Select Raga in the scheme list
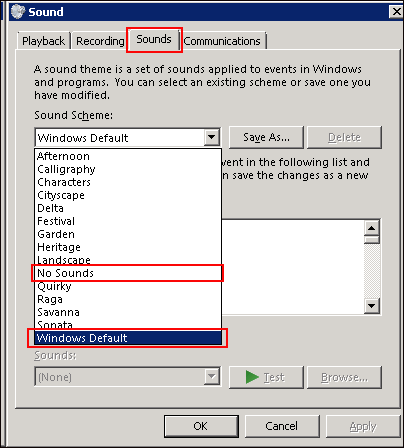 [x=128, y=299]
